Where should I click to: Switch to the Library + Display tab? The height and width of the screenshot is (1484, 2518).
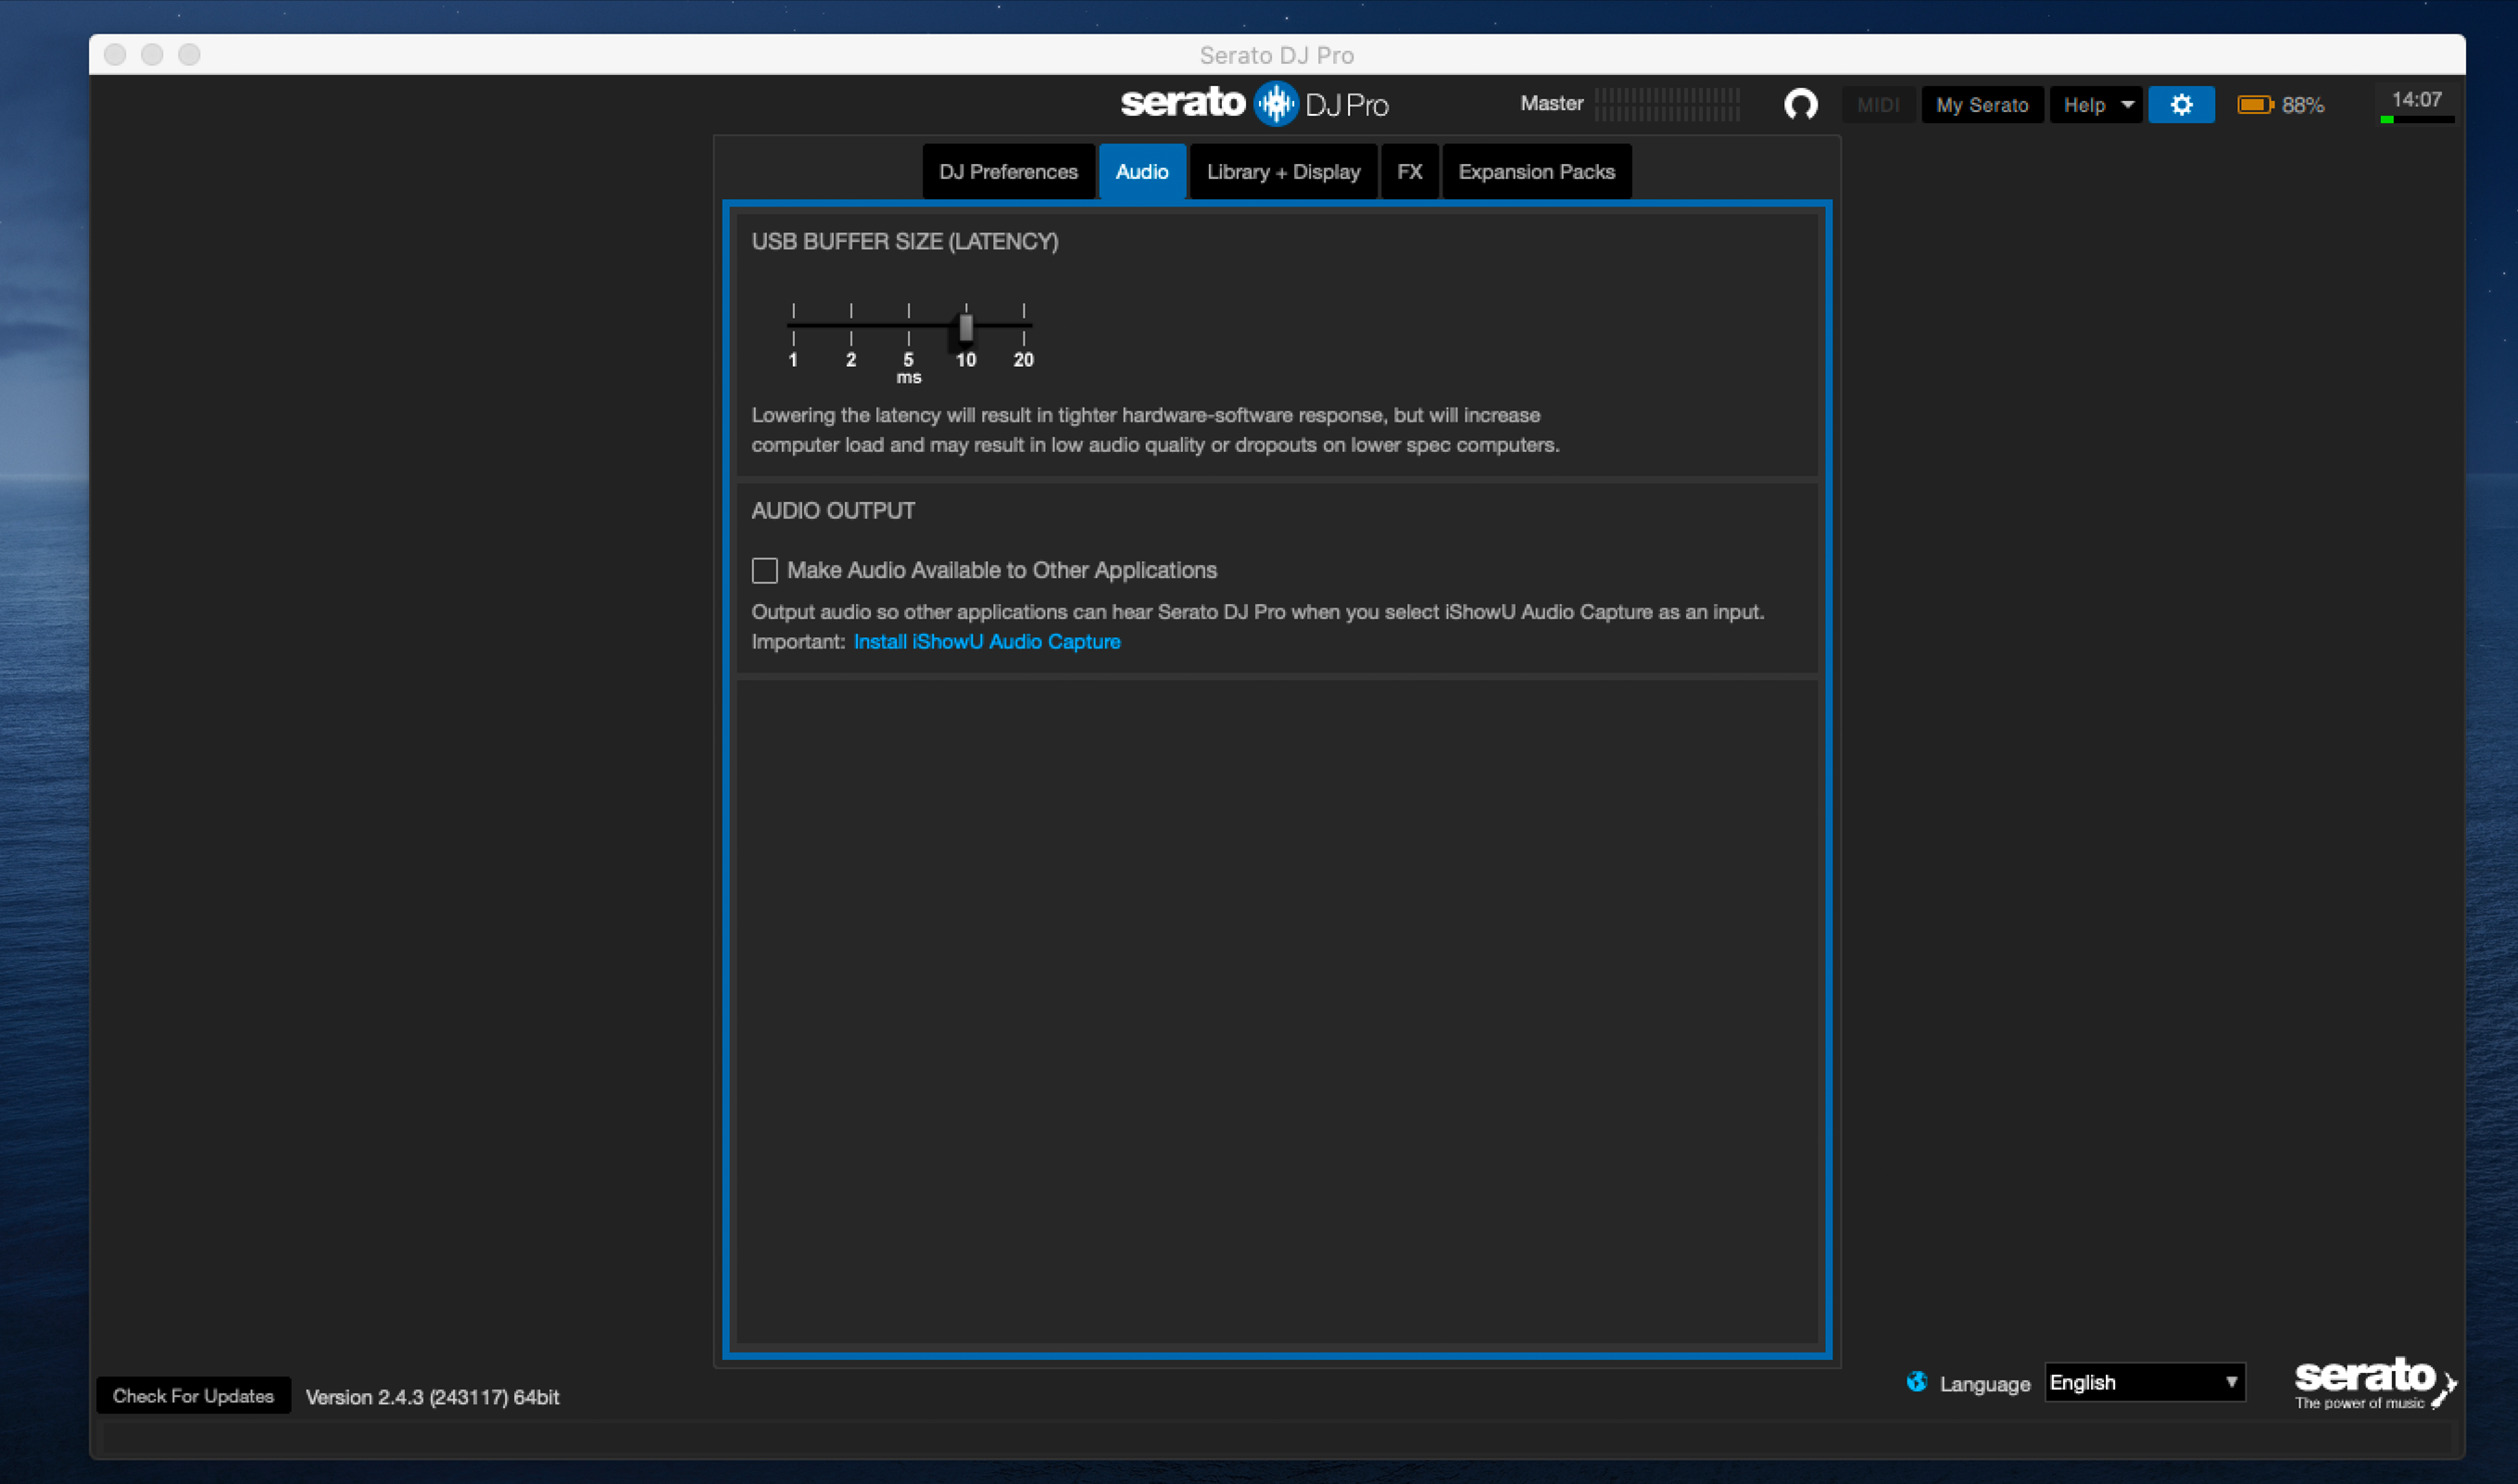1283,172
